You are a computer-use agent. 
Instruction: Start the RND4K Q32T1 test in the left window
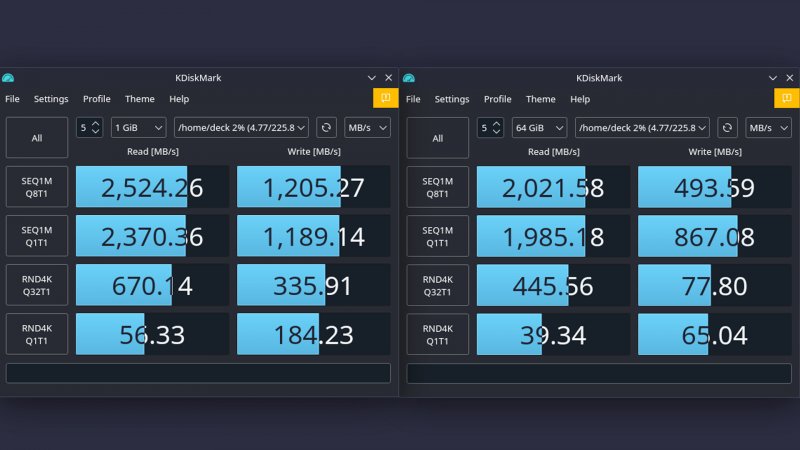[x=37, y=285]
